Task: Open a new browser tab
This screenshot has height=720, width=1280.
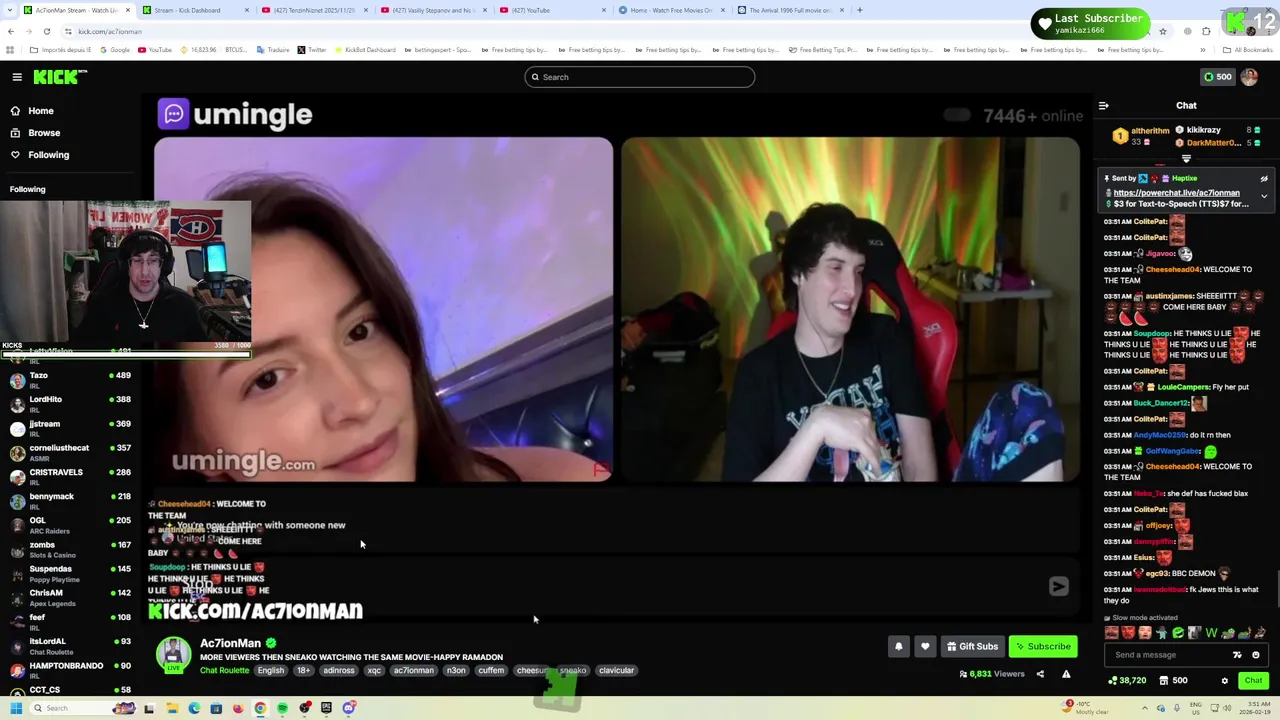Action: pyautogui.click(x=860, y=10)
